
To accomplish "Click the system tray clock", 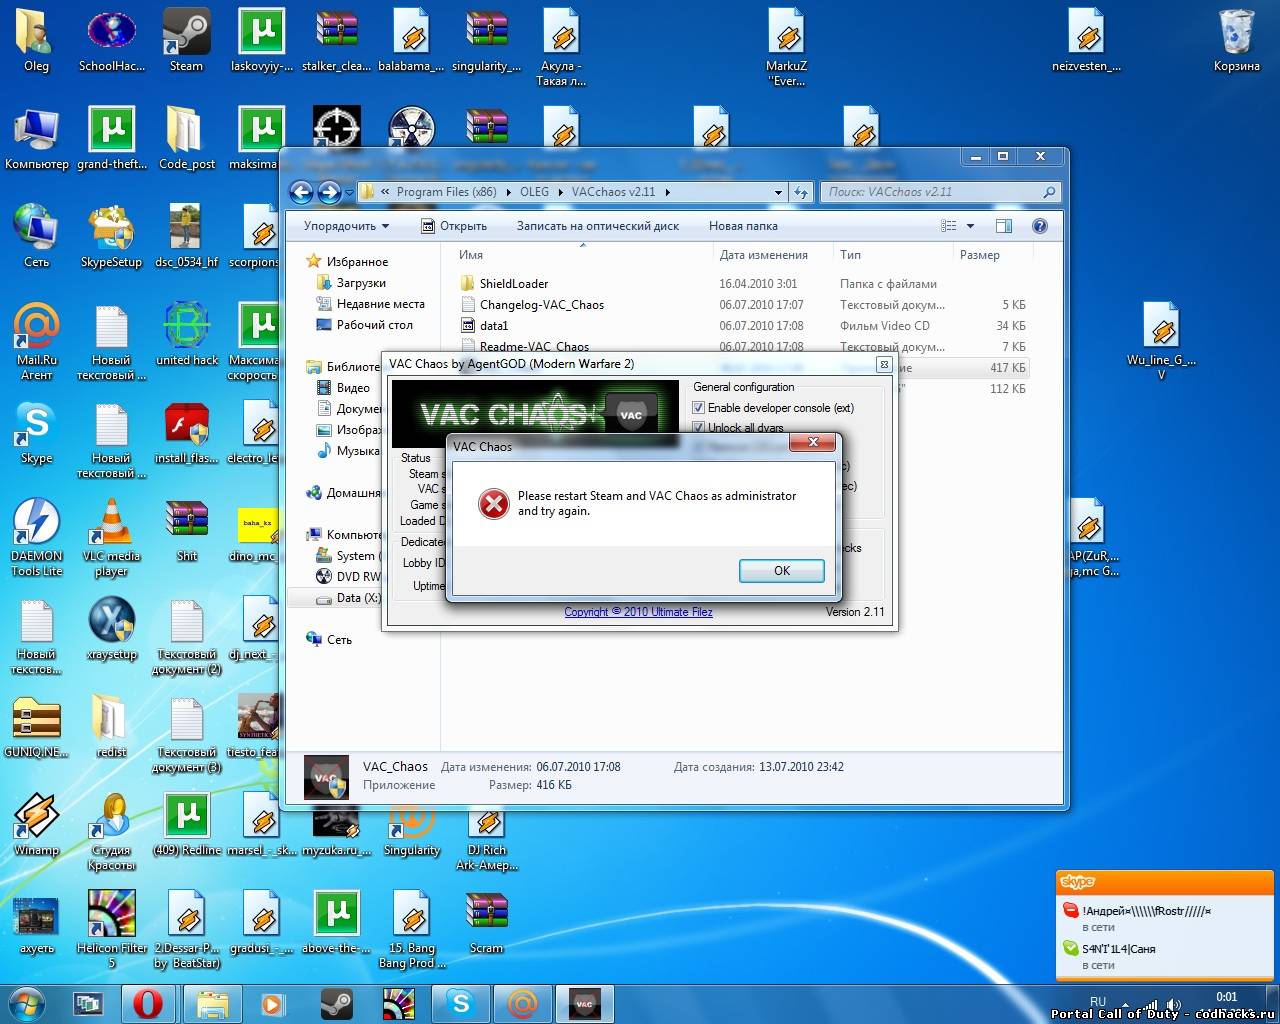I will (x=1227, y=997).
